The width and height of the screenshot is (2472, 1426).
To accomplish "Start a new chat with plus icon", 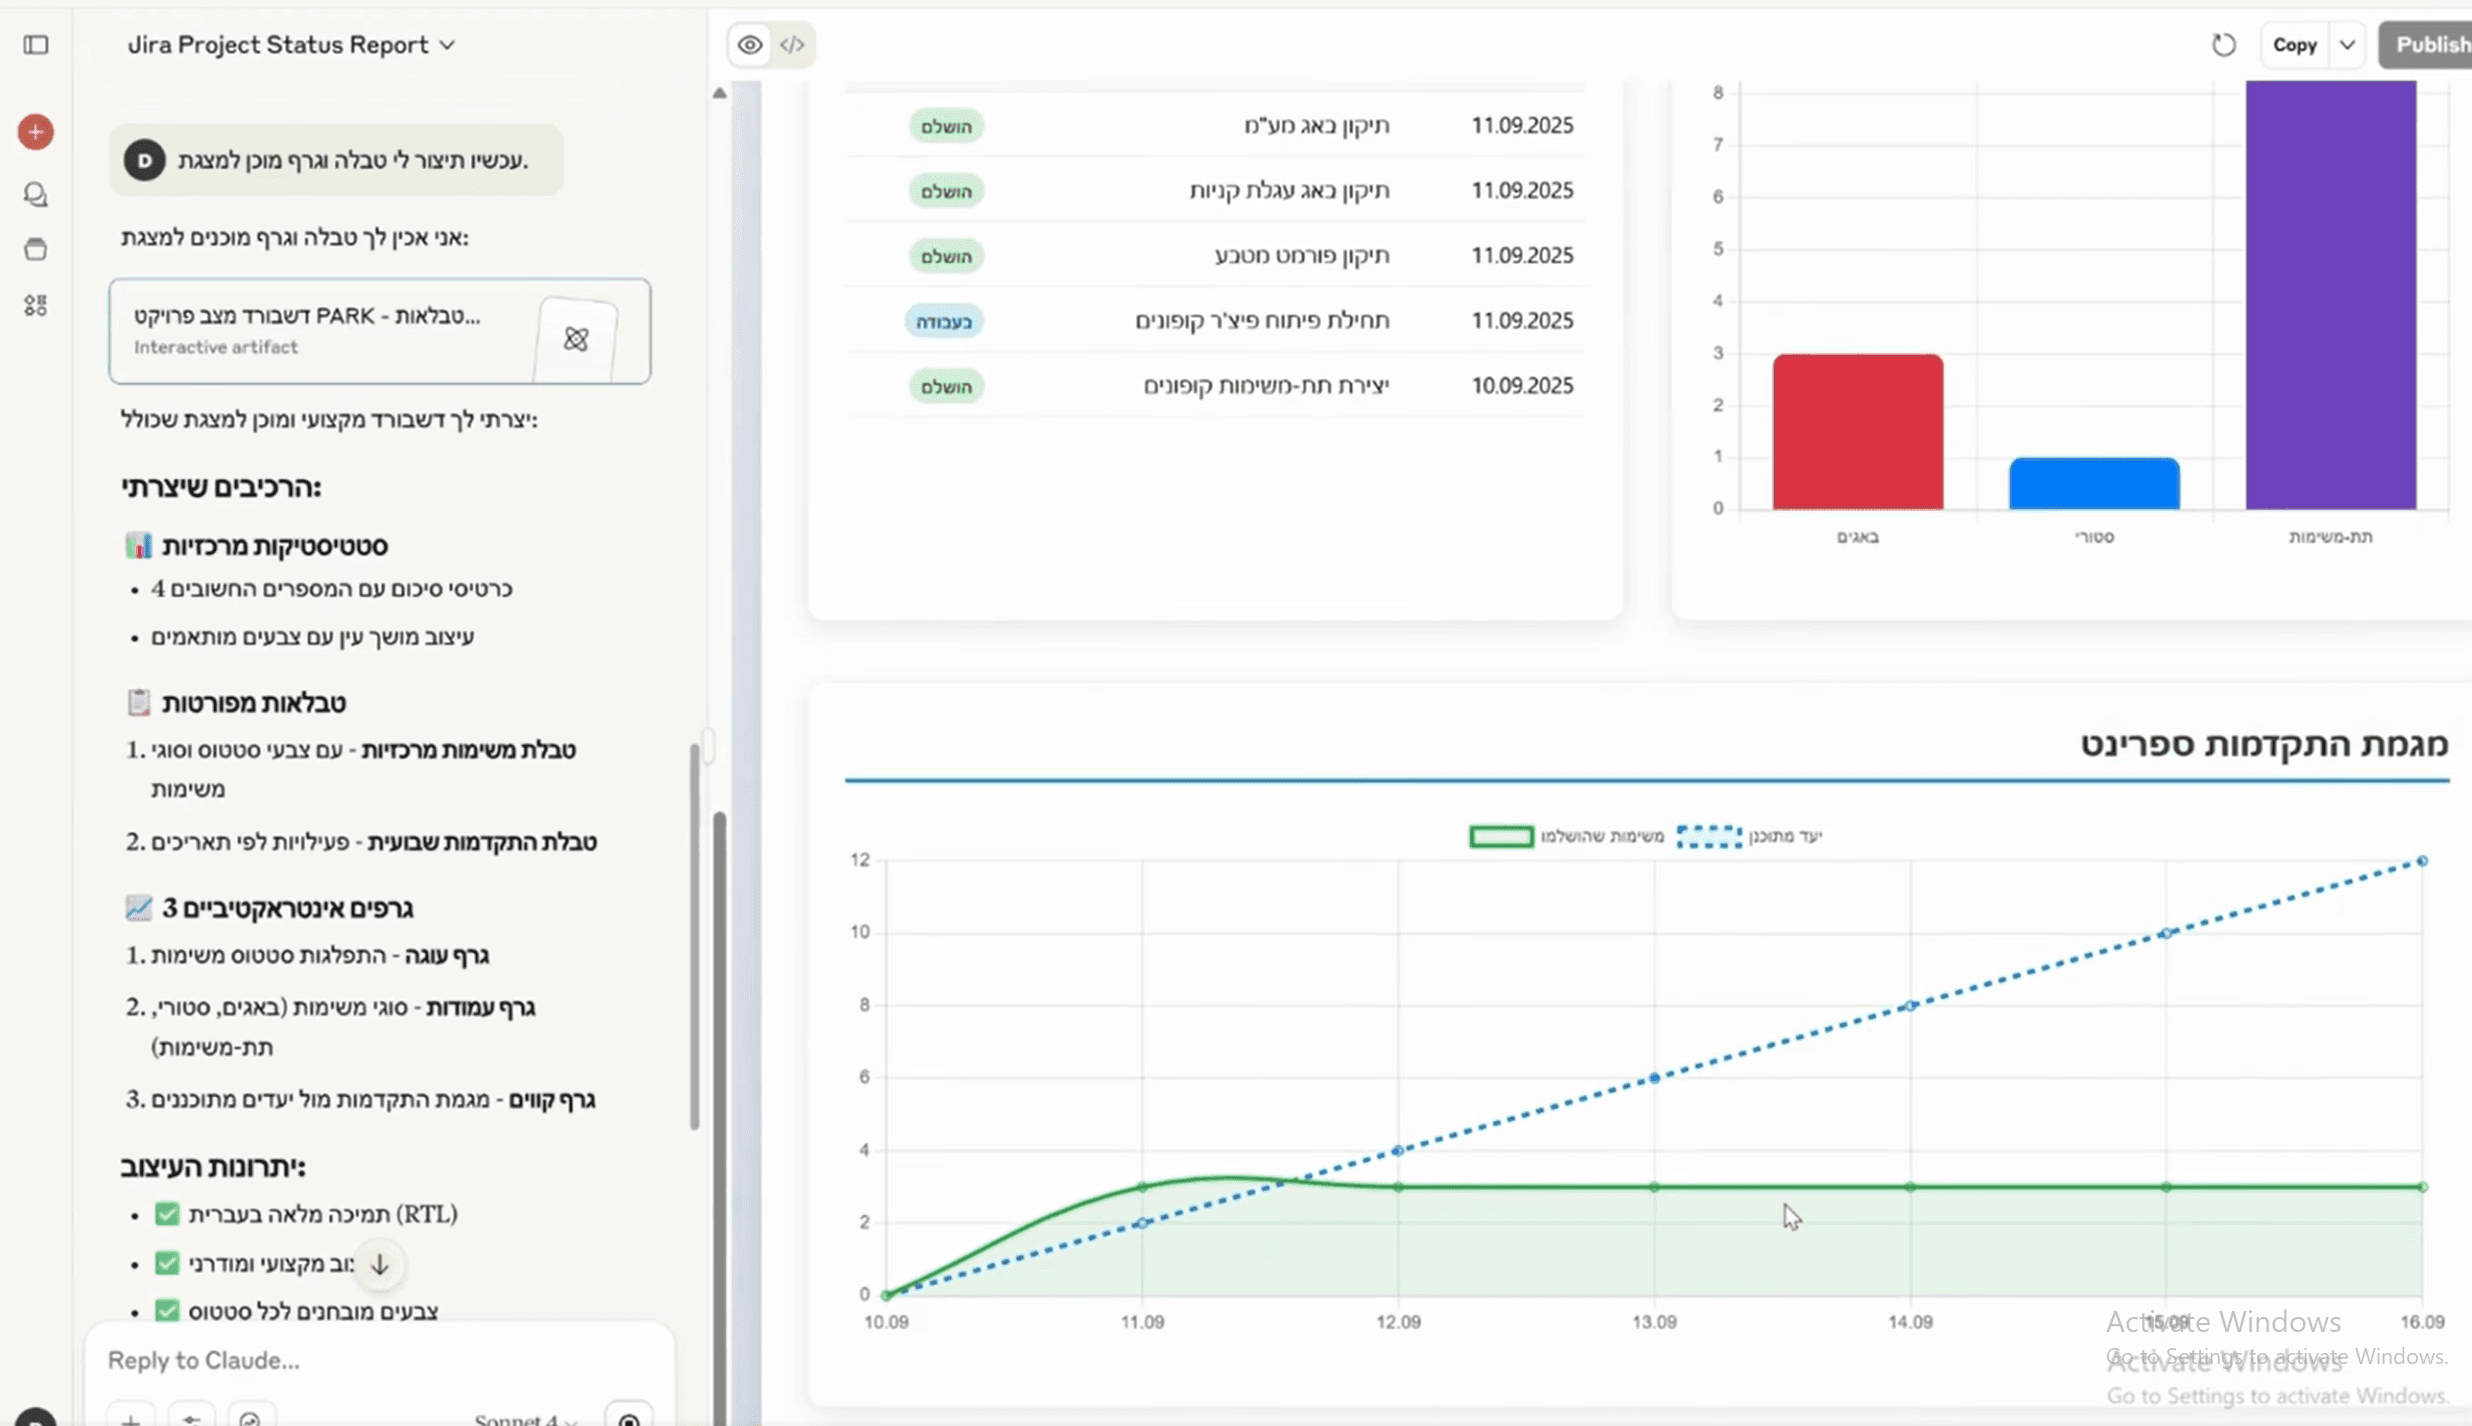I will (36, 132).
